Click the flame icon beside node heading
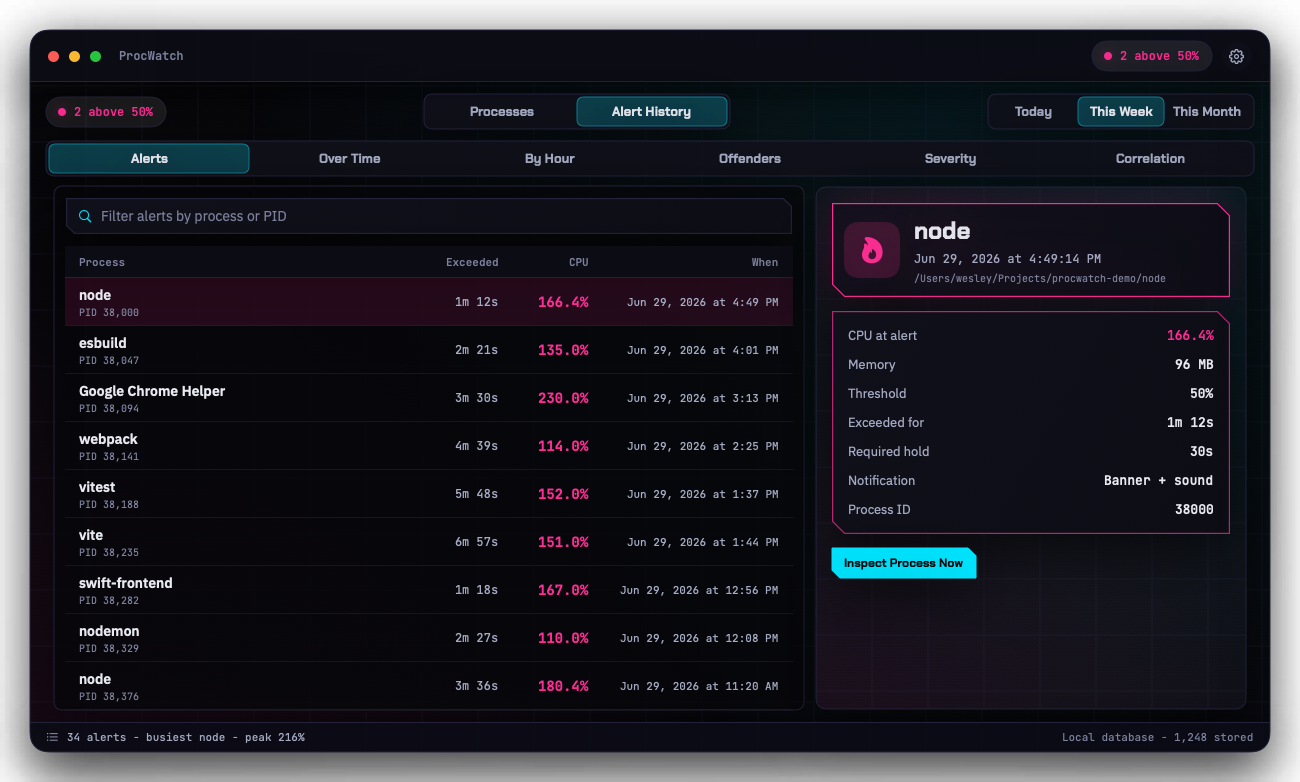The height and width of the screenshot is (782, 1300). (x=871, y=250)
